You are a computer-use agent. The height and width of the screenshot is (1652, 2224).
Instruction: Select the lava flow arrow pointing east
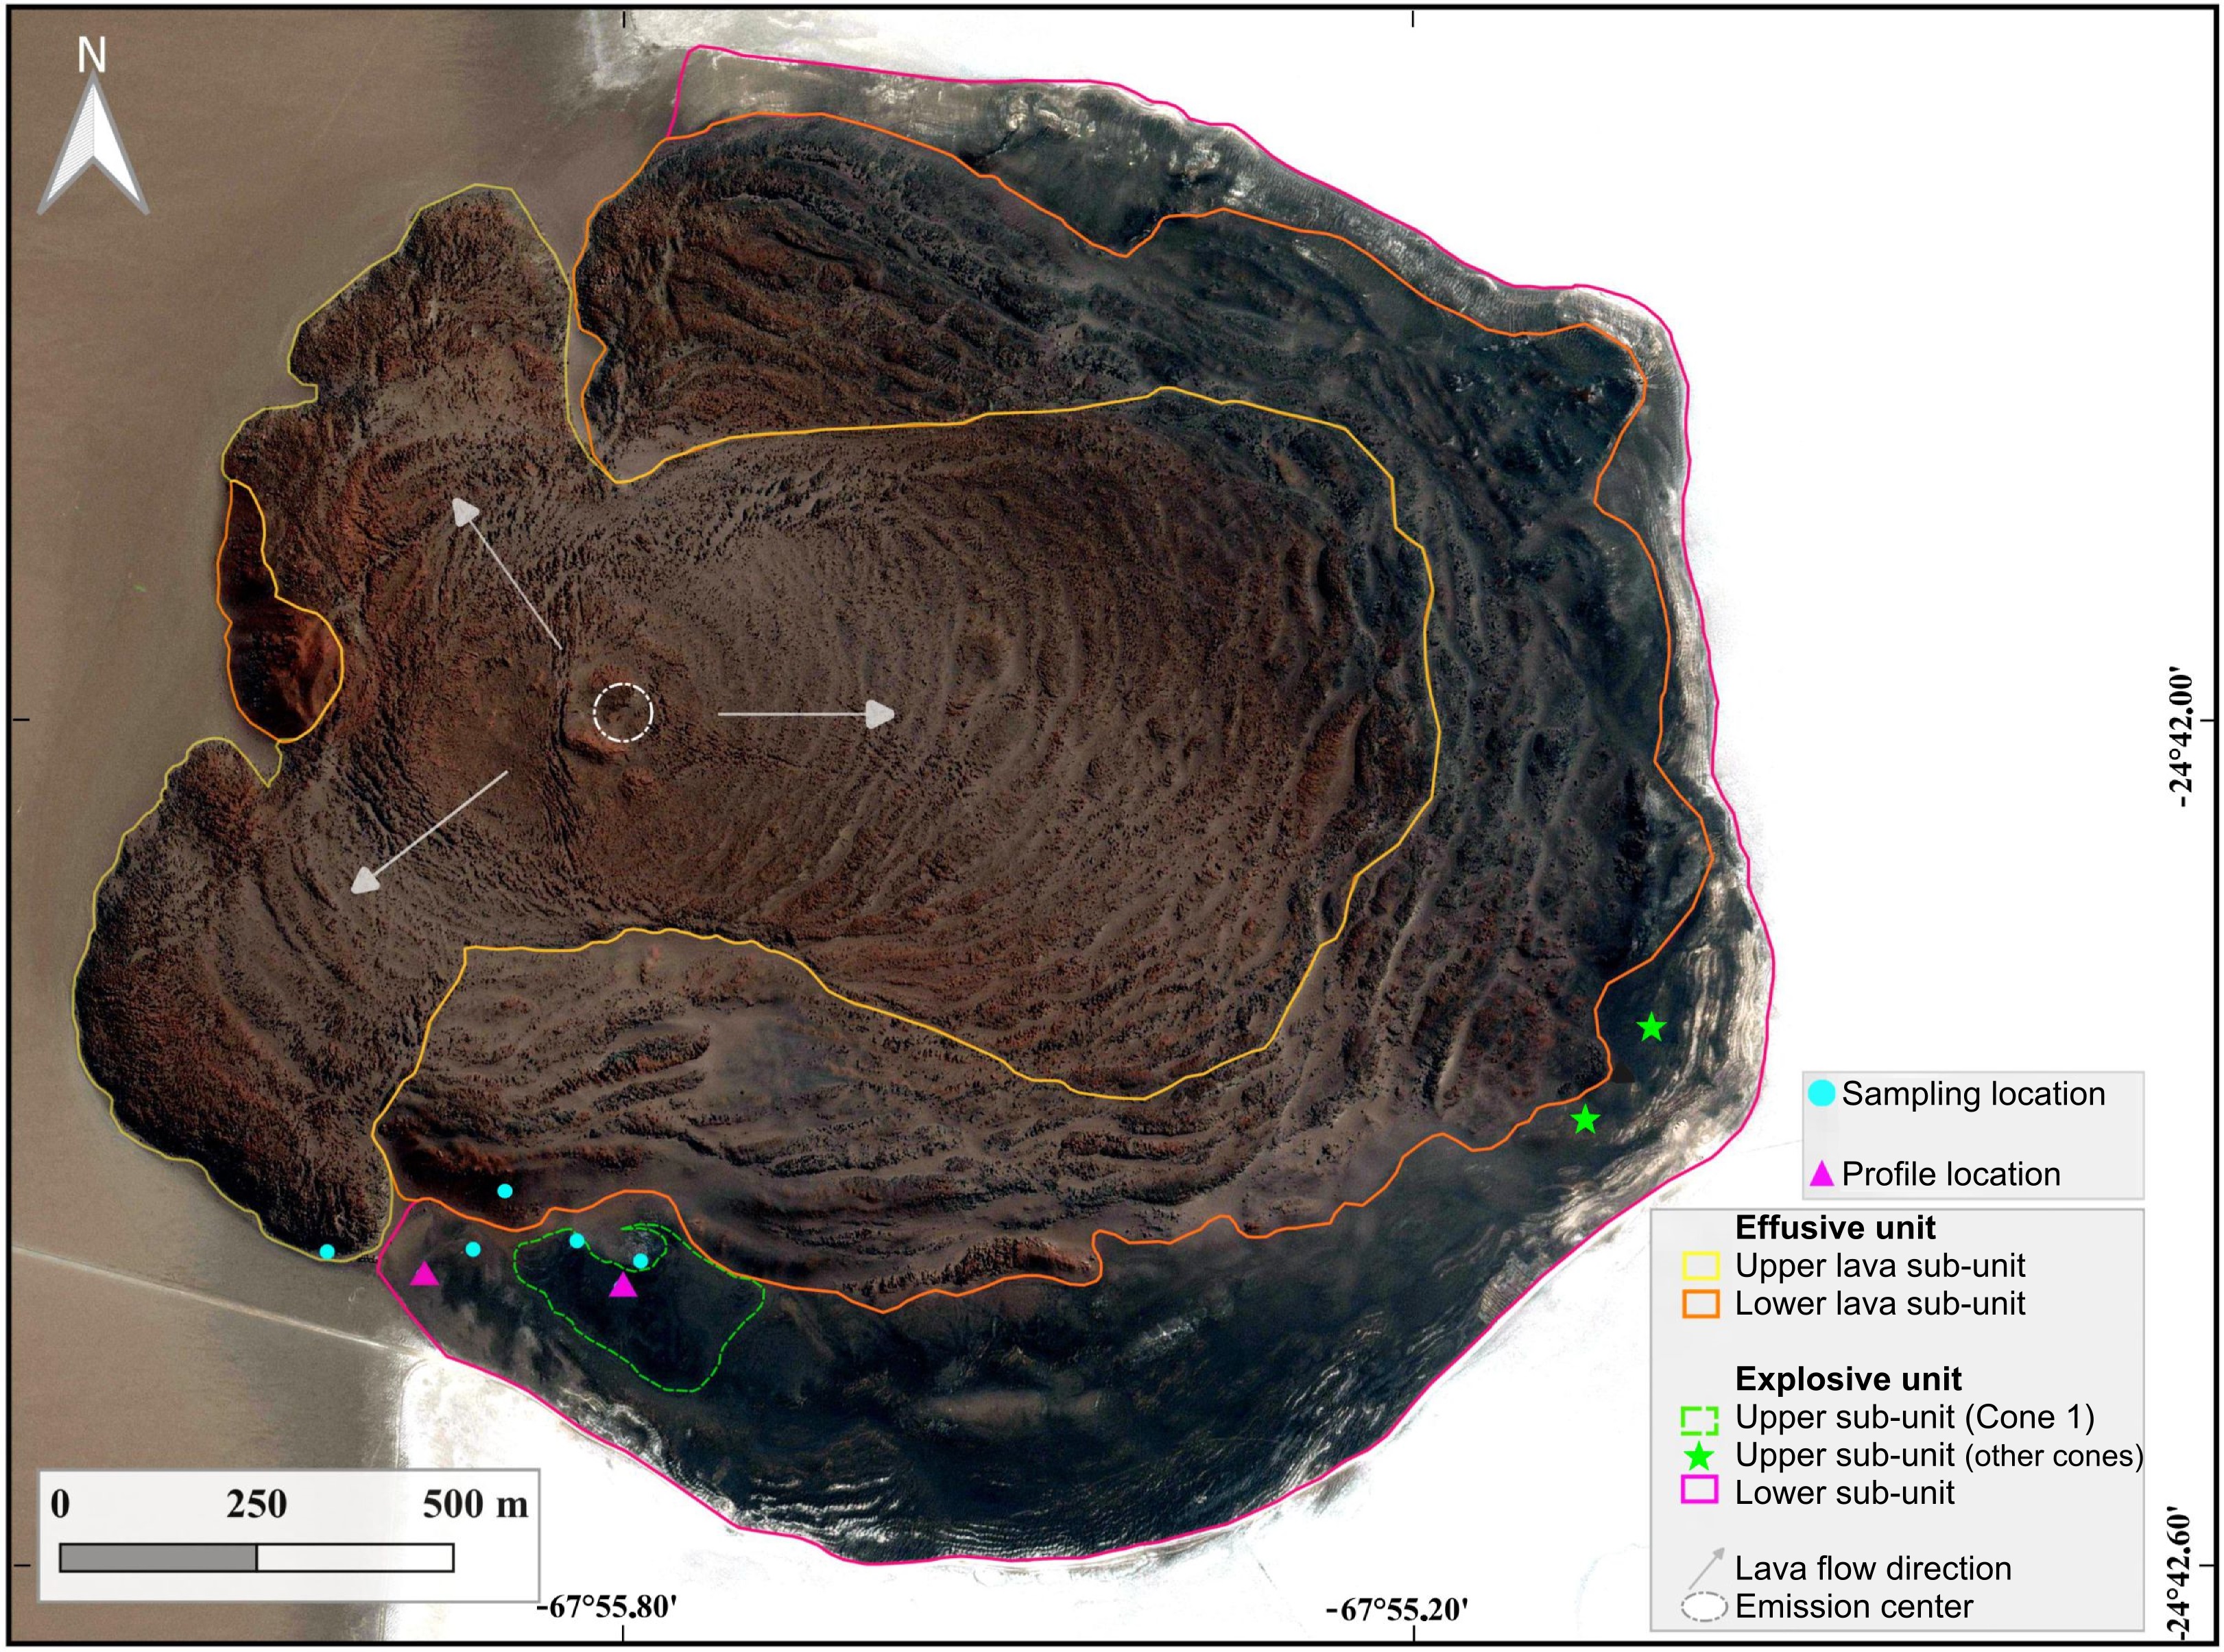[806, 713]
